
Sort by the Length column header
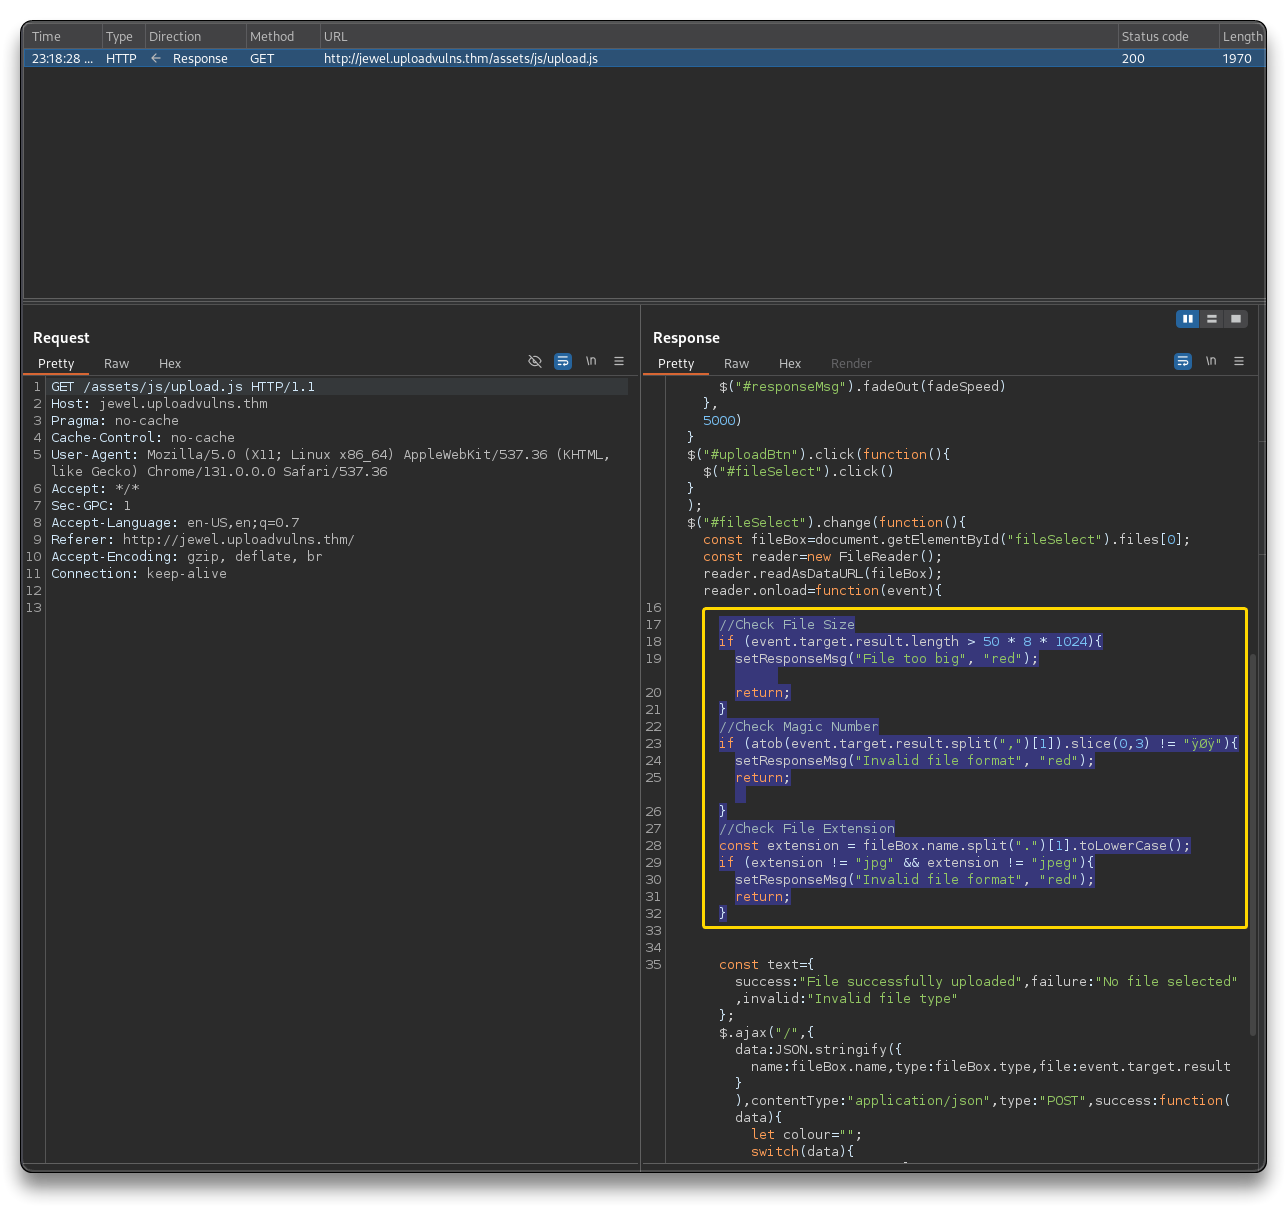pyautogui.click(x=1243, y=37)
